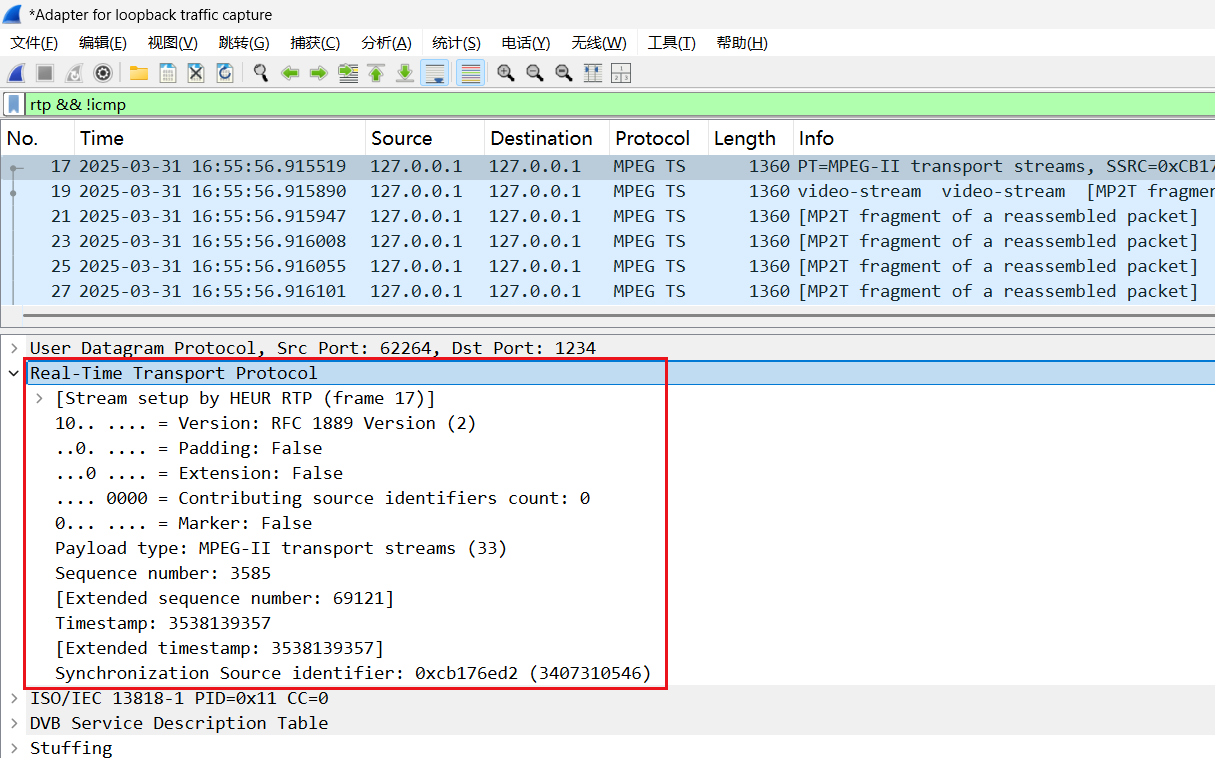Viewport: 1215px width, 758px height.
Task: Sort by the Time column header
Action: 220,138
